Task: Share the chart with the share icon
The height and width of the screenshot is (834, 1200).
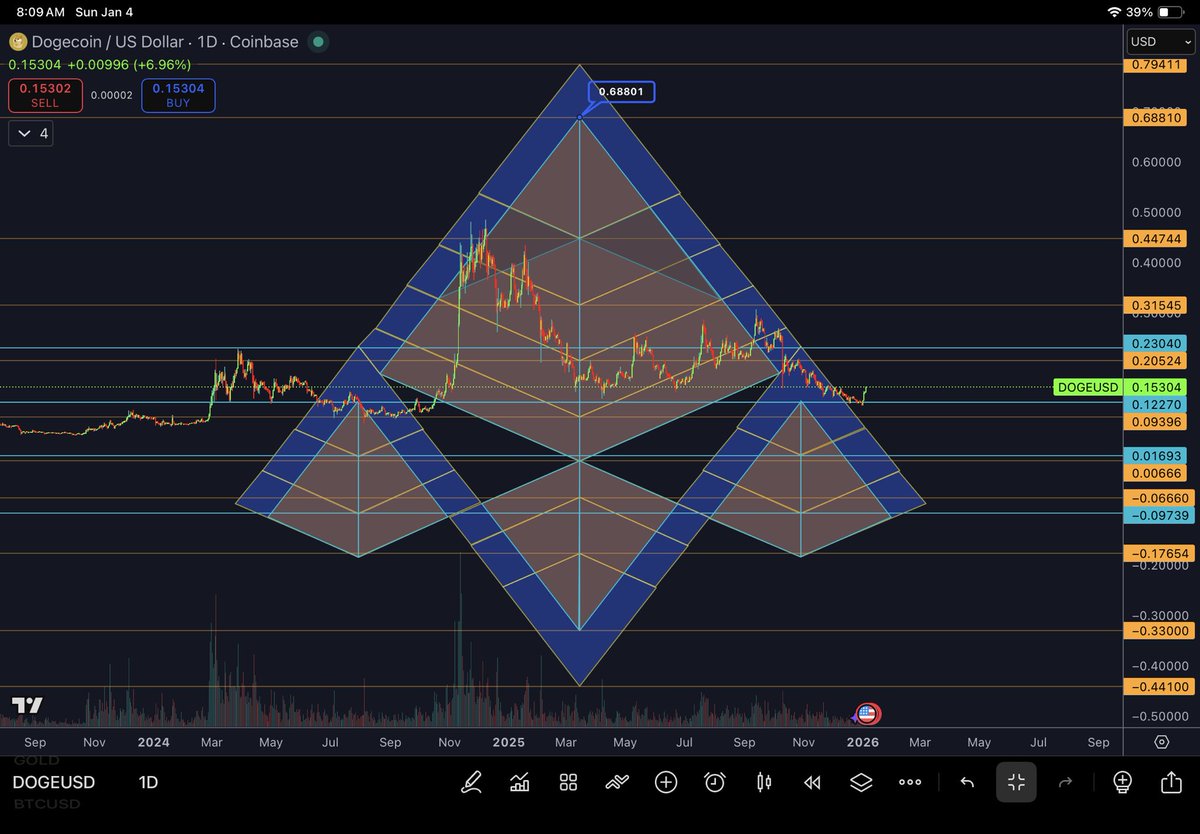Action: (x=1171, y=782)
